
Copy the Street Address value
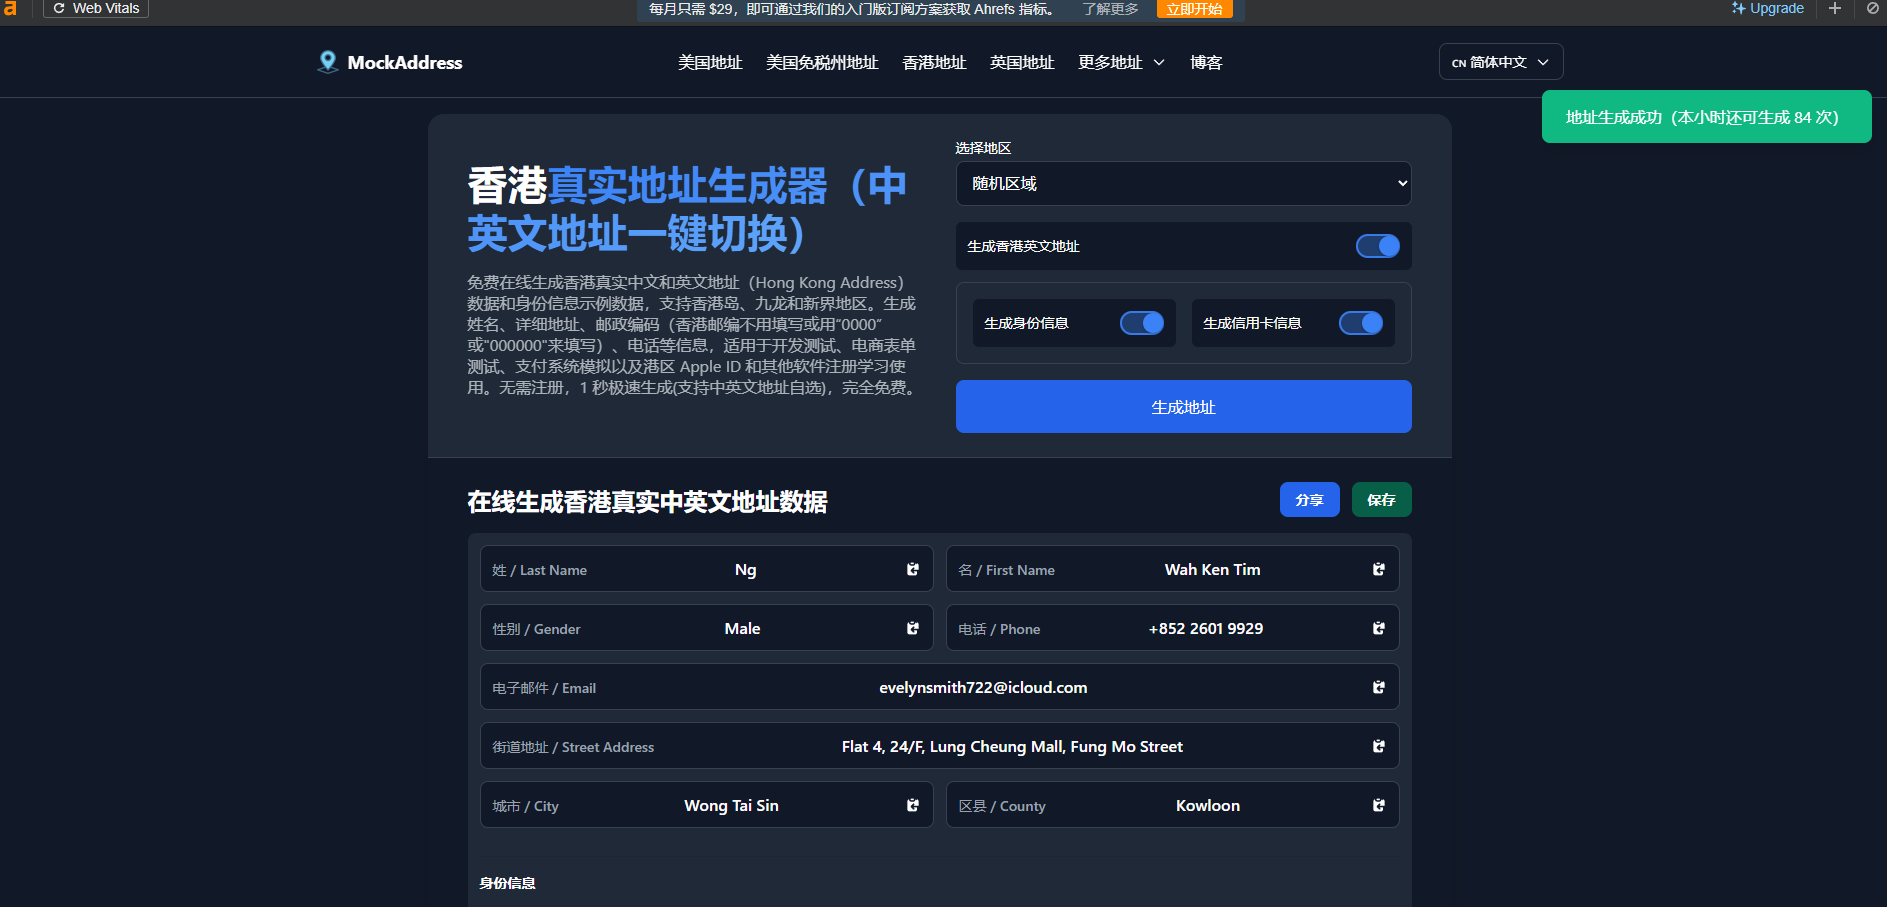pos(1378,746)
